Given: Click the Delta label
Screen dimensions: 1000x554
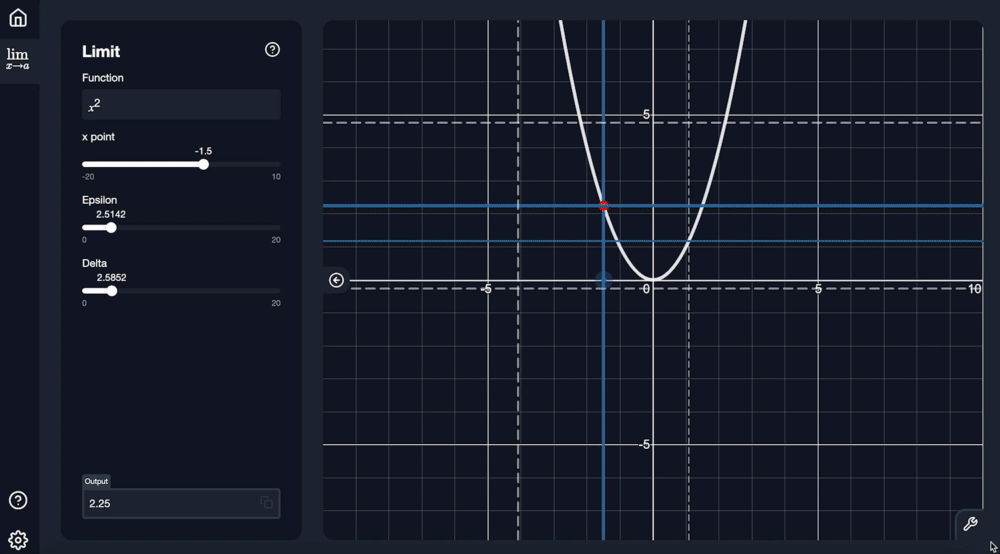Looking at the screenshot, I should pos(94,263).
